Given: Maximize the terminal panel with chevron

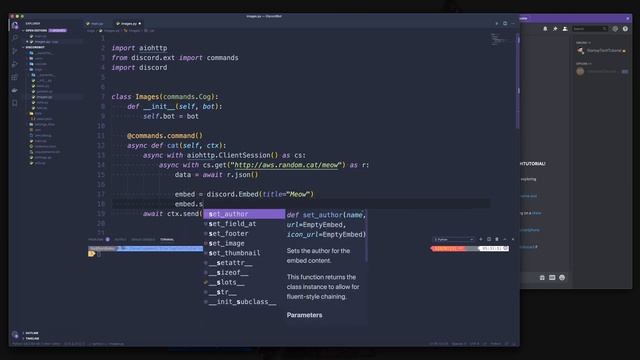Looking at the screenshot, I should coord(505,239).
